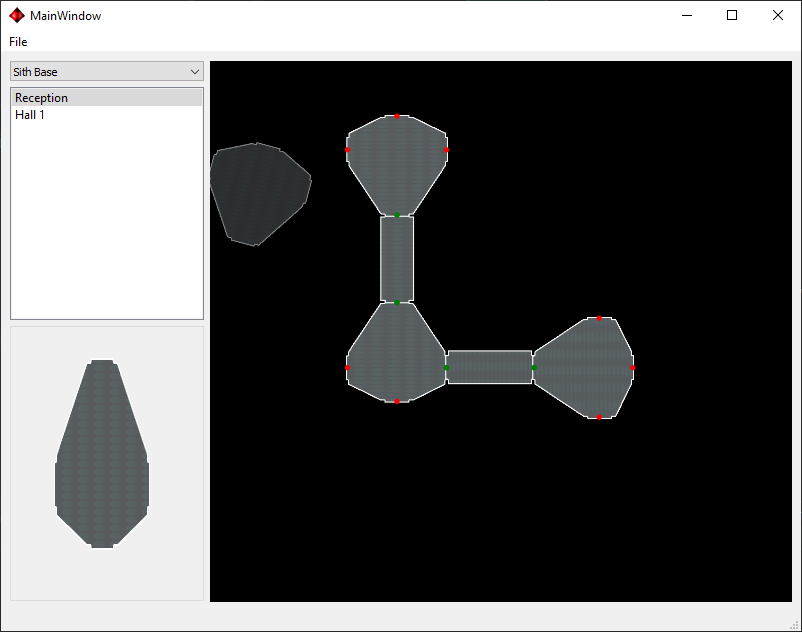Click the red hook at top of the upper room

(x=397, y=117)
